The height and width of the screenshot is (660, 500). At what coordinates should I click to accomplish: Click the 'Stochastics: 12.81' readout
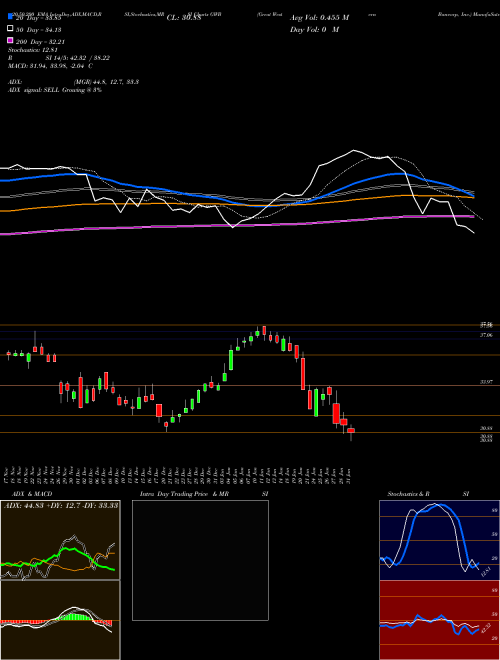point(33,50)
